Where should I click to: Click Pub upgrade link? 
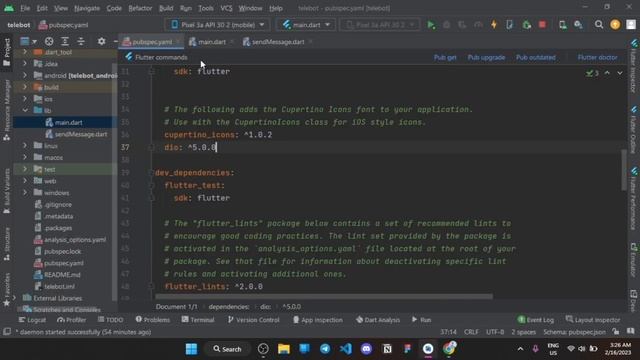(x=486, y=58)
